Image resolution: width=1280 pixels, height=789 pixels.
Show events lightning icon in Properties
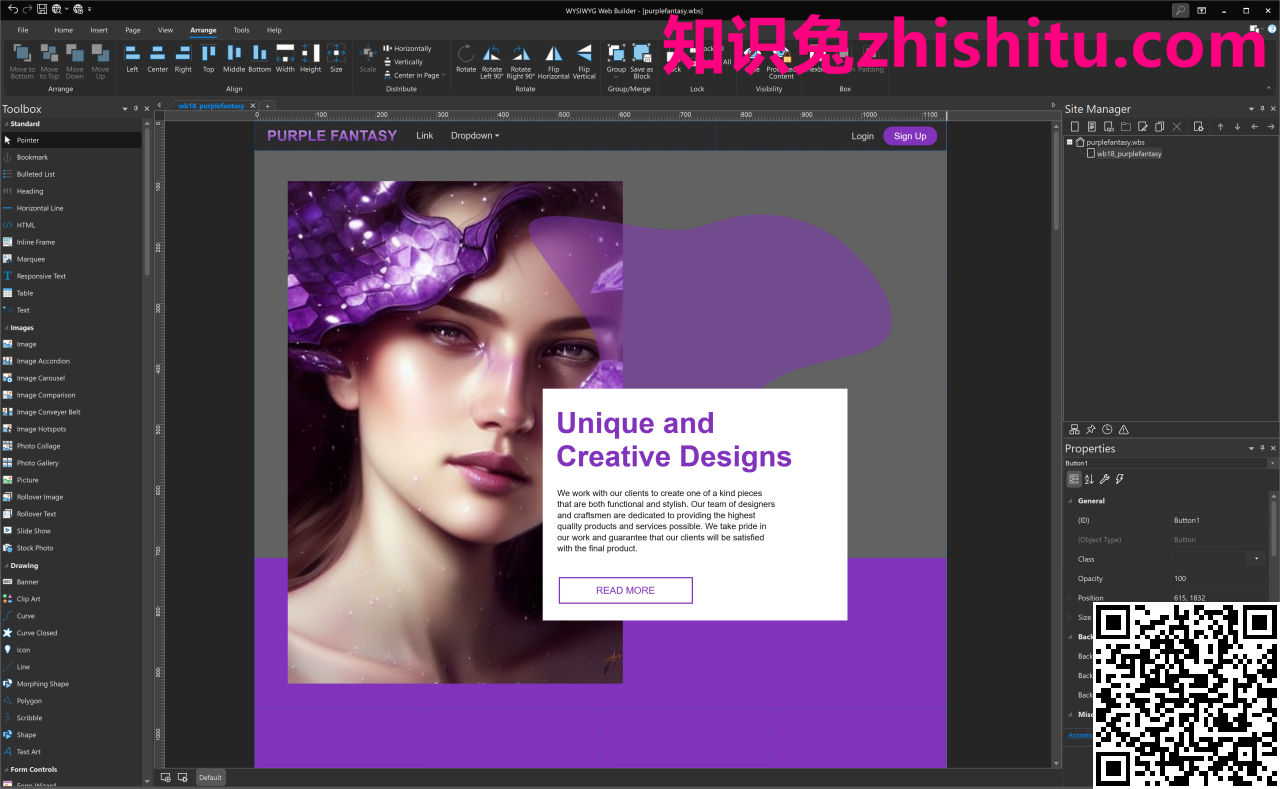[1120, 479]
